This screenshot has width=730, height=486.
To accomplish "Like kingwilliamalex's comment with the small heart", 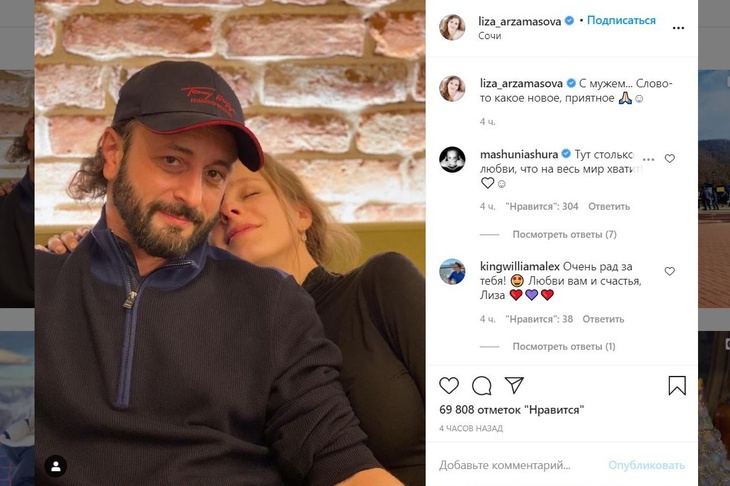I will tap(670, 271).
